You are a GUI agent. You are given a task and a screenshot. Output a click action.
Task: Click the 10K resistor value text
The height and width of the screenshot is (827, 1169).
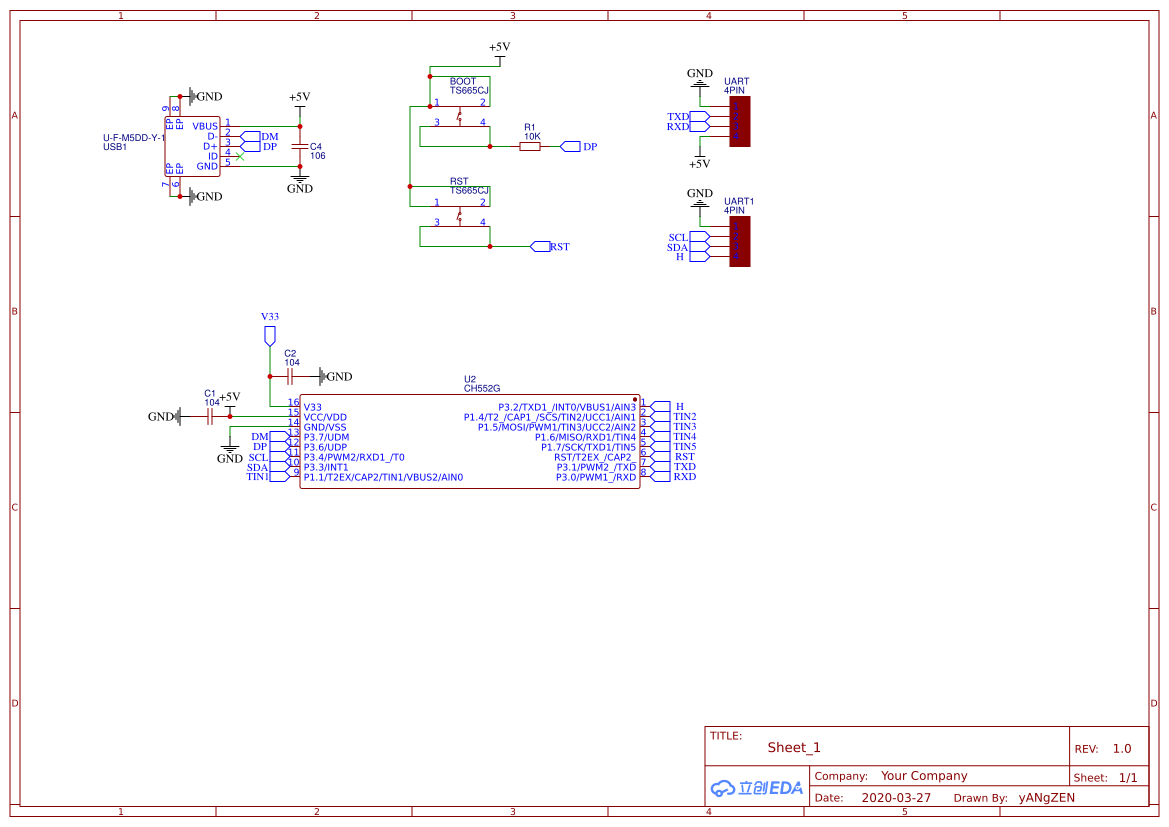coord(532,136)
